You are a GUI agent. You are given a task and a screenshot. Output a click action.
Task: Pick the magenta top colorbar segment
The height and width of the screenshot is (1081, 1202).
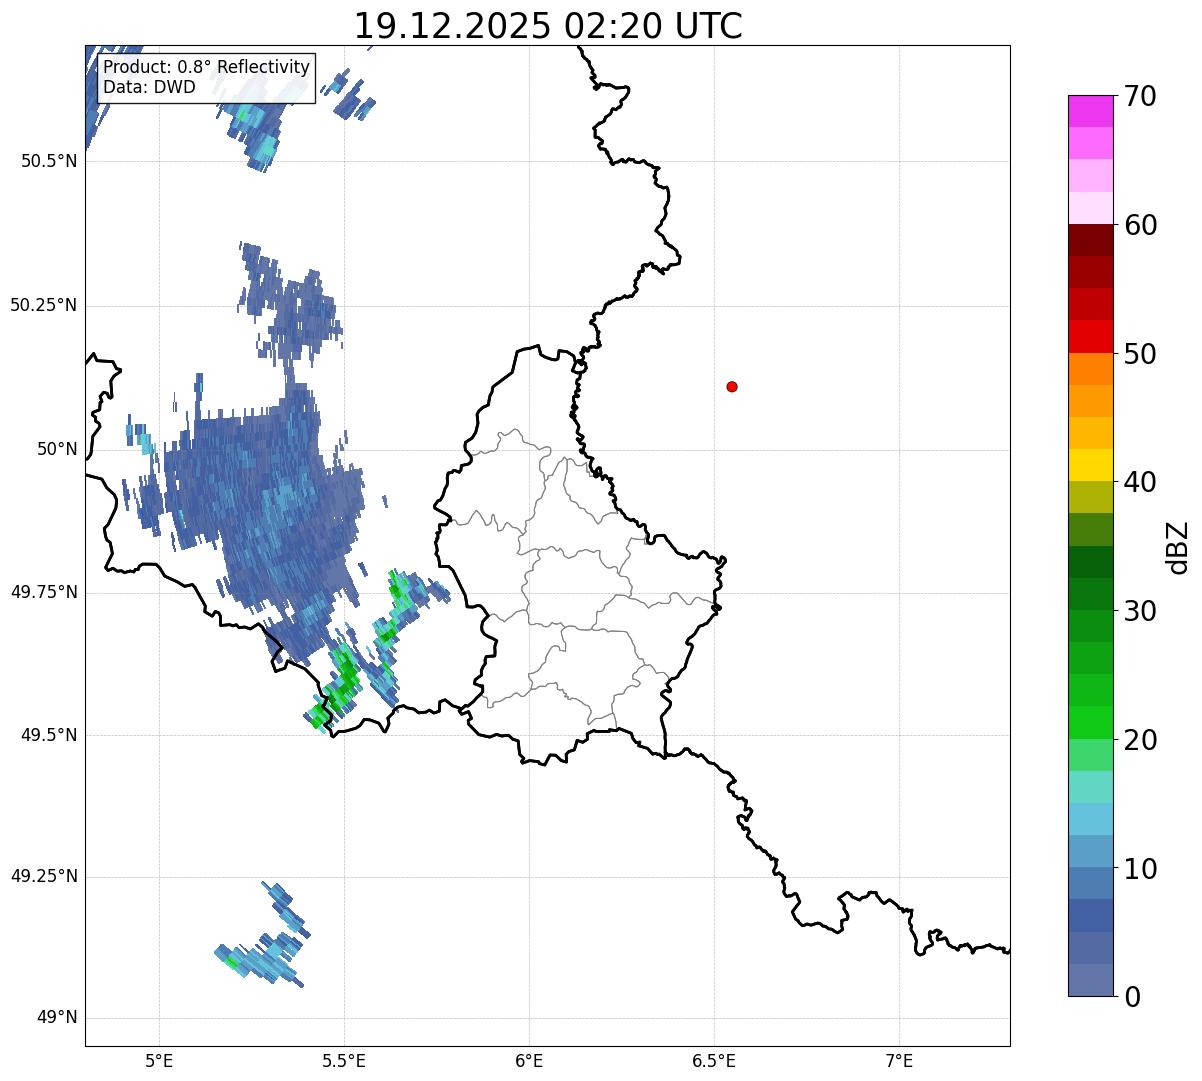pos(1090,111)
